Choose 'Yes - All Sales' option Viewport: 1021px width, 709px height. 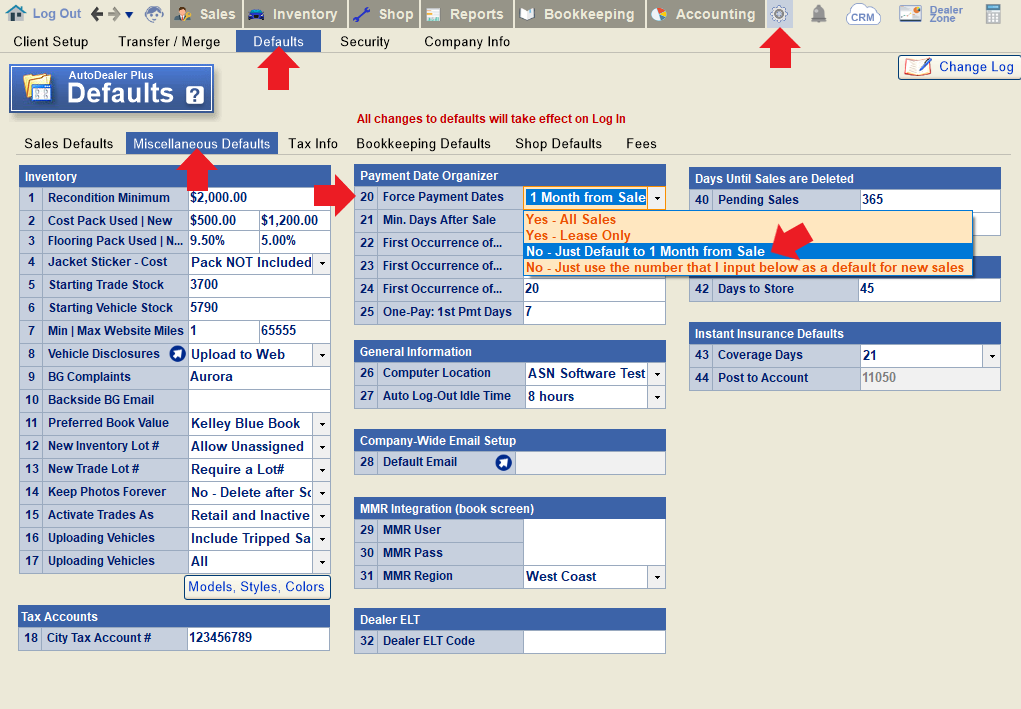748,219
